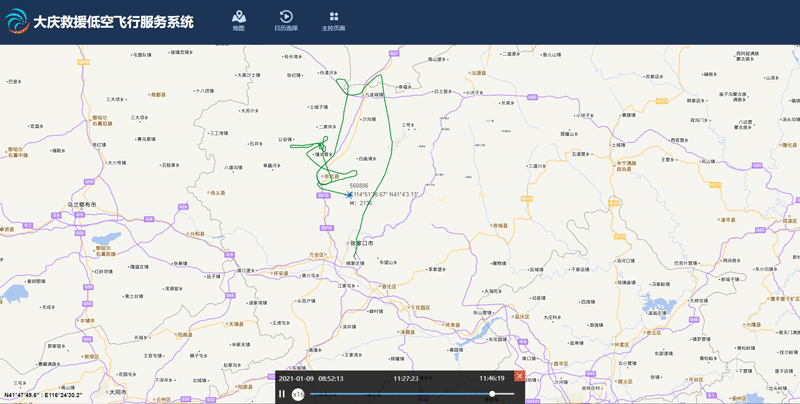Click the system logo in header

[x=17, y=21]
